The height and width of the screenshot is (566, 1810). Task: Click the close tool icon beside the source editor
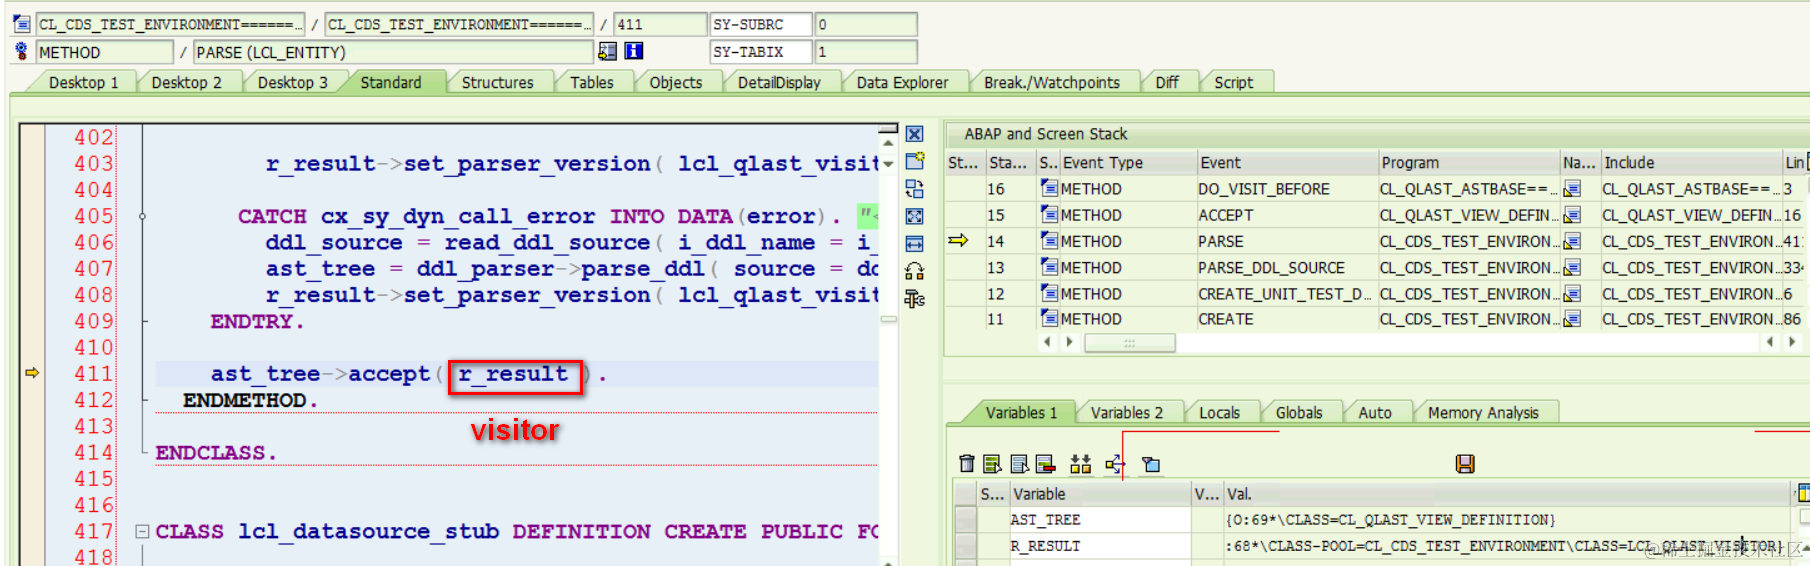[x=914, y=134]
